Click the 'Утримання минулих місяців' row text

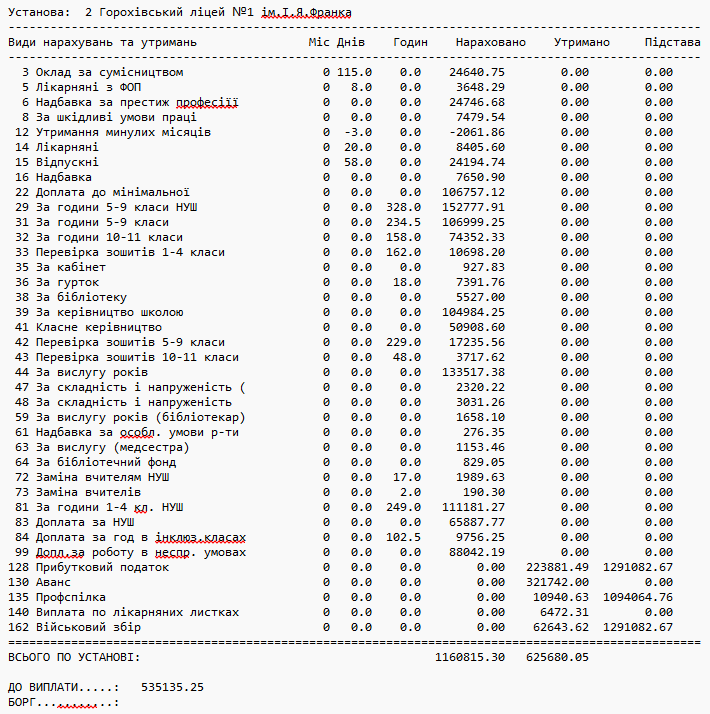pyautogui.click(x=123, y=132)
